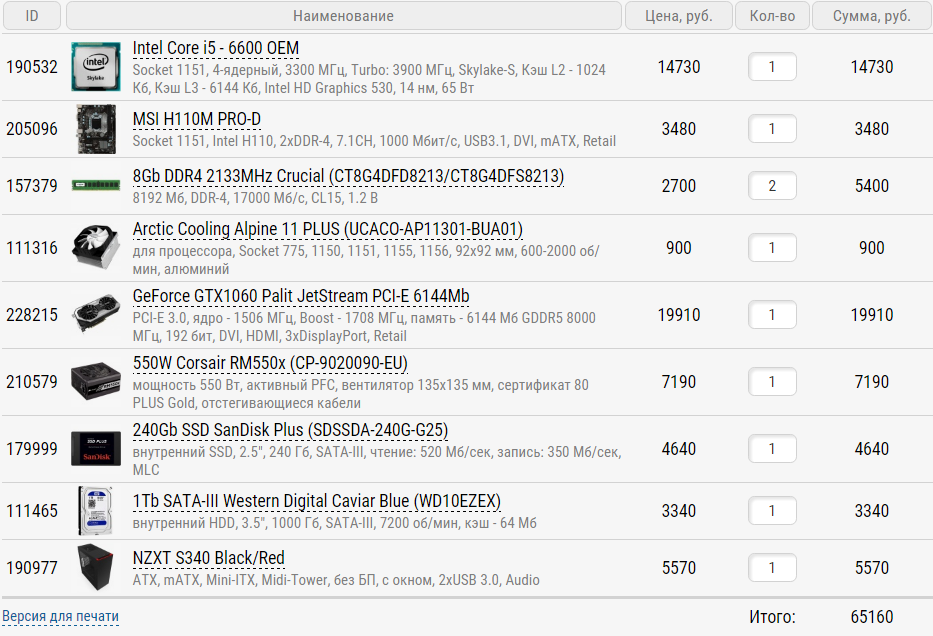Open the Intel Core i5 processor thumbnail
Image resolution: width=933 pixels, height=636 pixels.
click(x=96, y=67)
